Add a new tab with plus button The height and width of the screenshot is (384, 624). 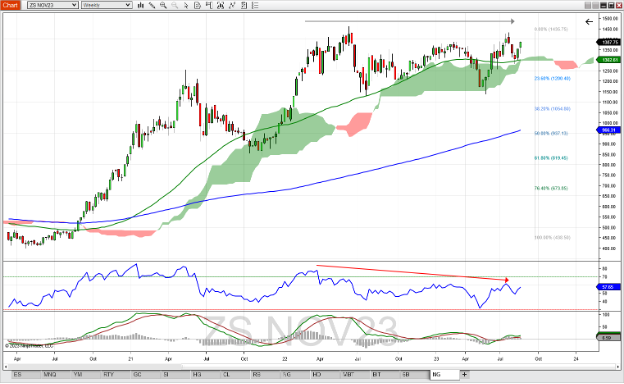(464, 374)
